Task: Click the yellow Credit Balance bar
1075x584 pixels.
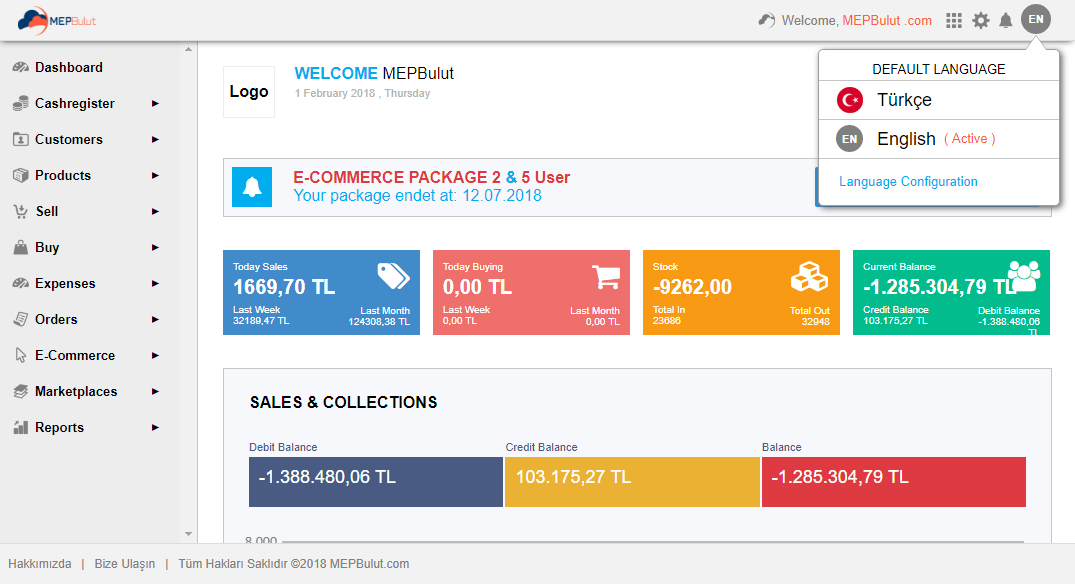Action: (x=632, y=482)
